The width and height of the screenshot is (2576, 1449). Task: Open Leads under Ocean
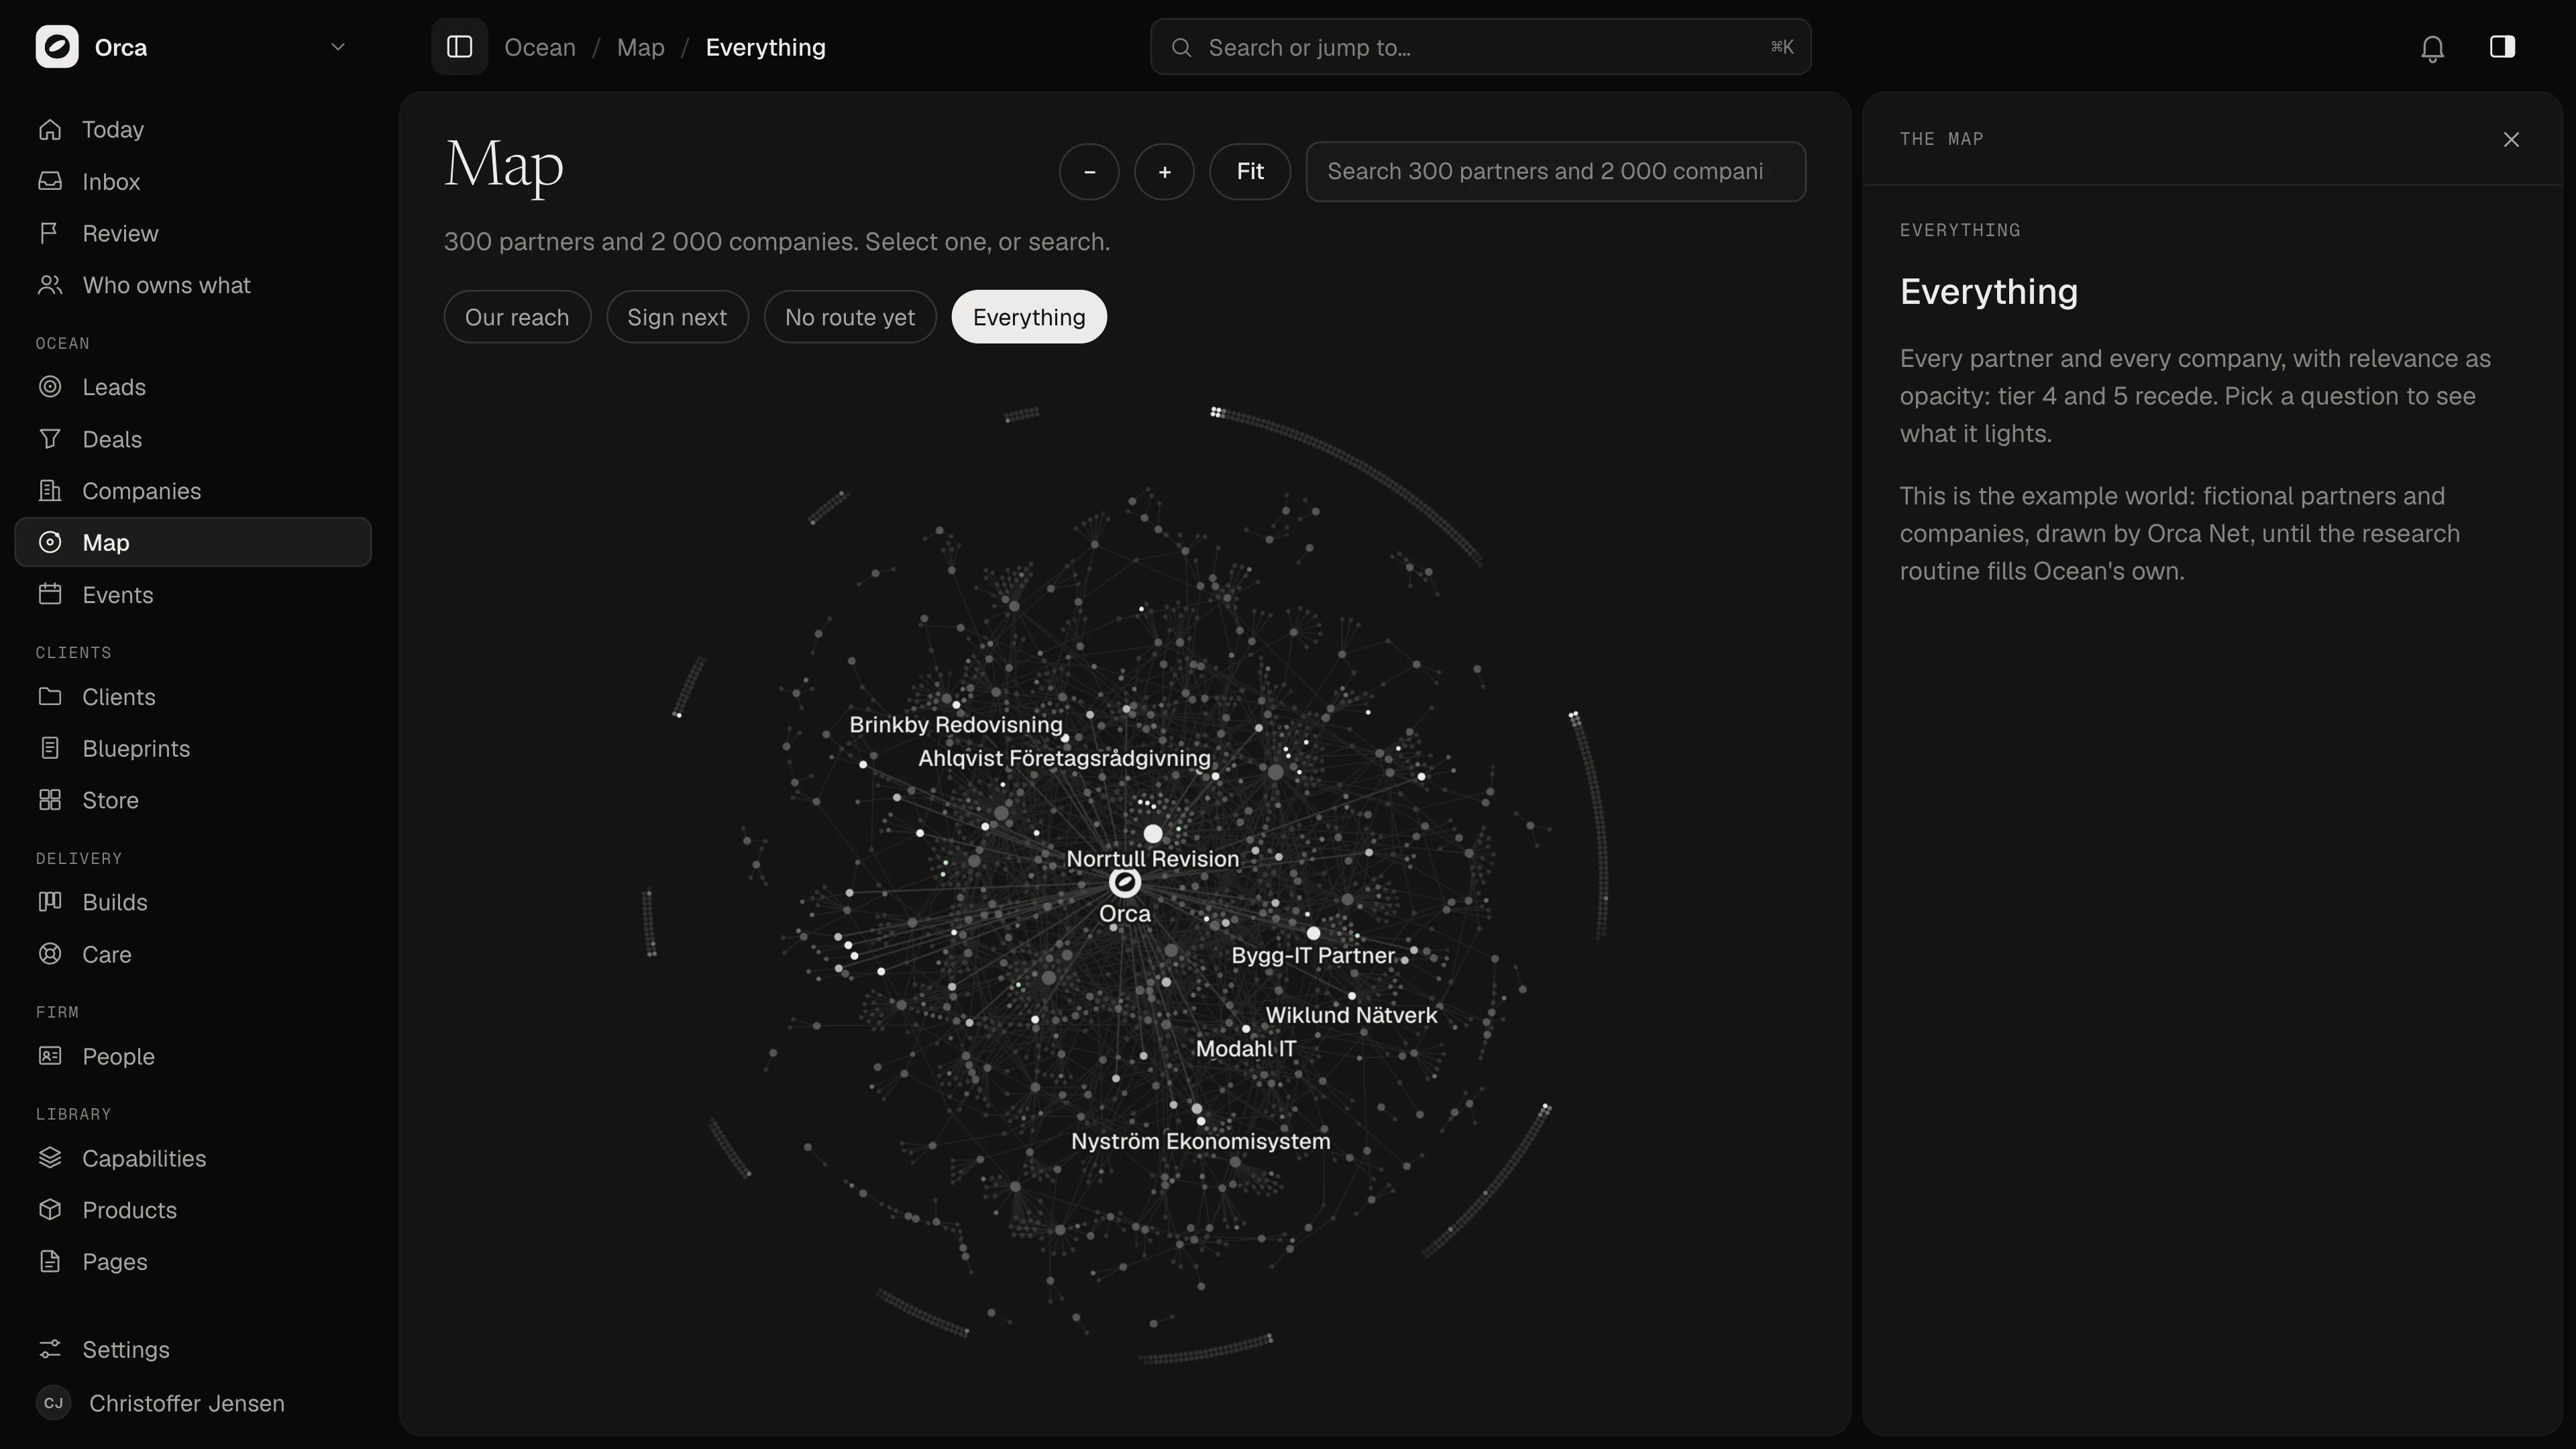coord(193,387)
